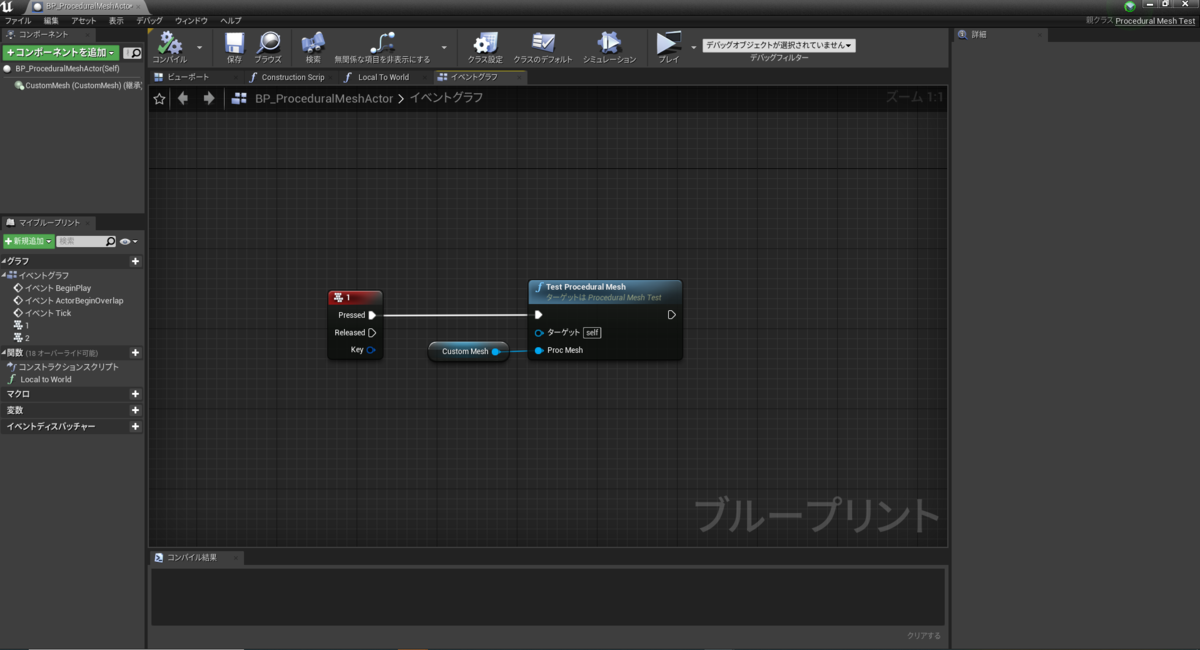Open the プレイ options dropdown arrow
The image size is (1200, 650).
click(694, 46)
